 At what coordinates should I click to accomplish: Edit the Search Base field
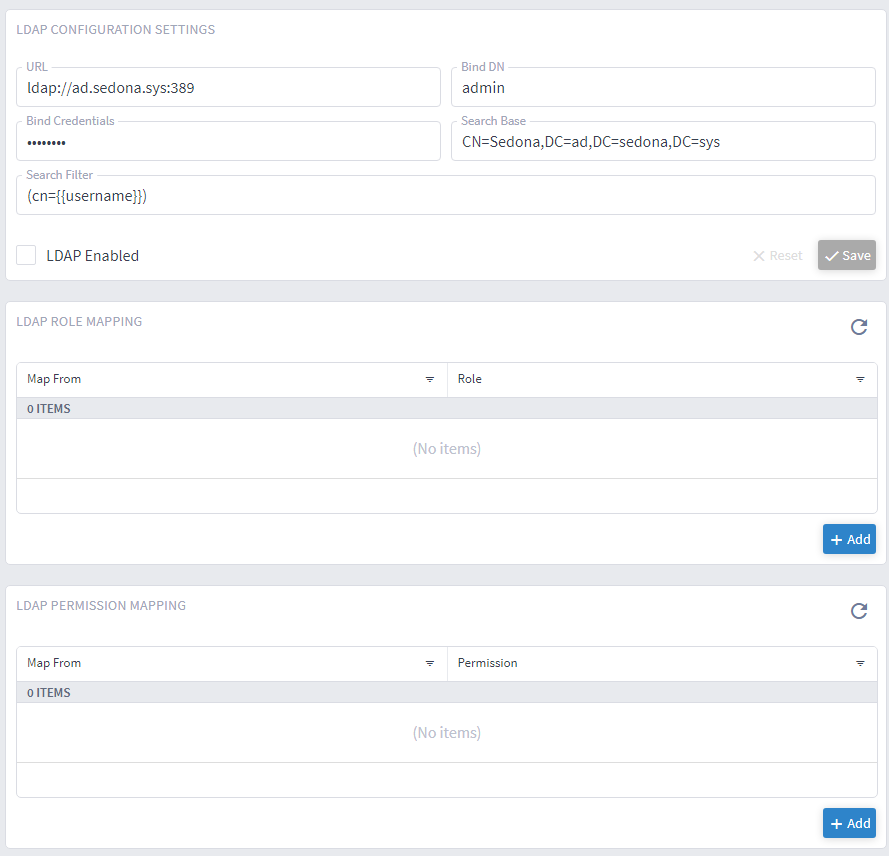point(663,142)
